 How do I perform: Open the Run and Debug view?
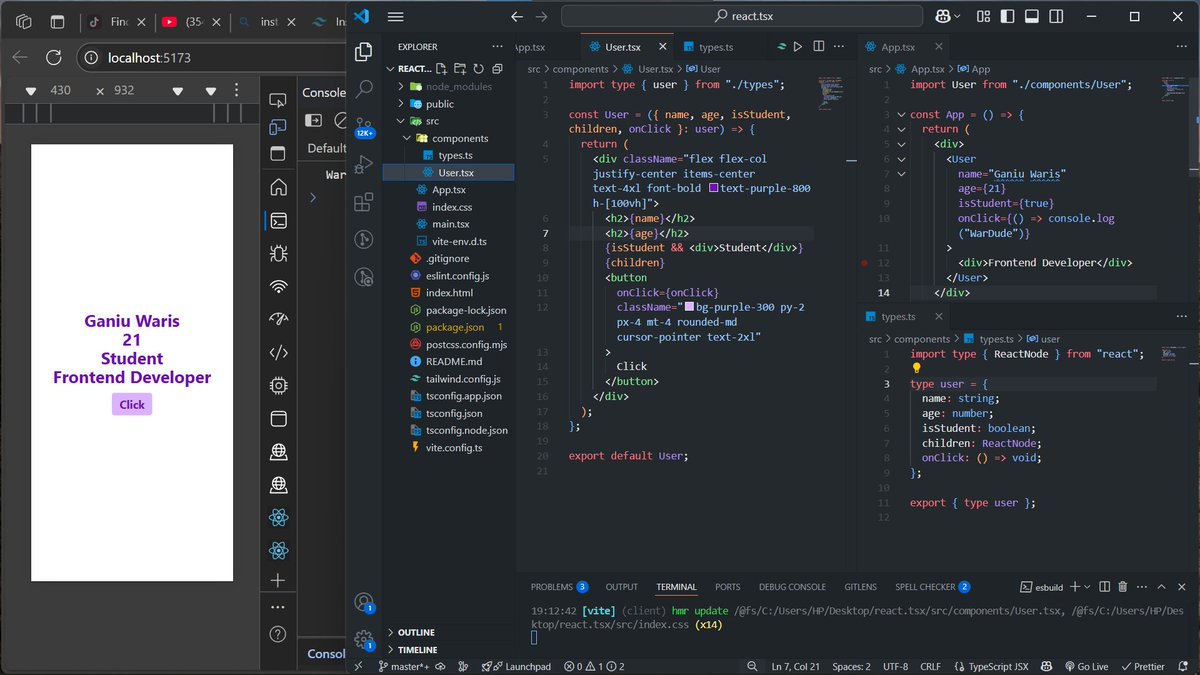point(364,164)
